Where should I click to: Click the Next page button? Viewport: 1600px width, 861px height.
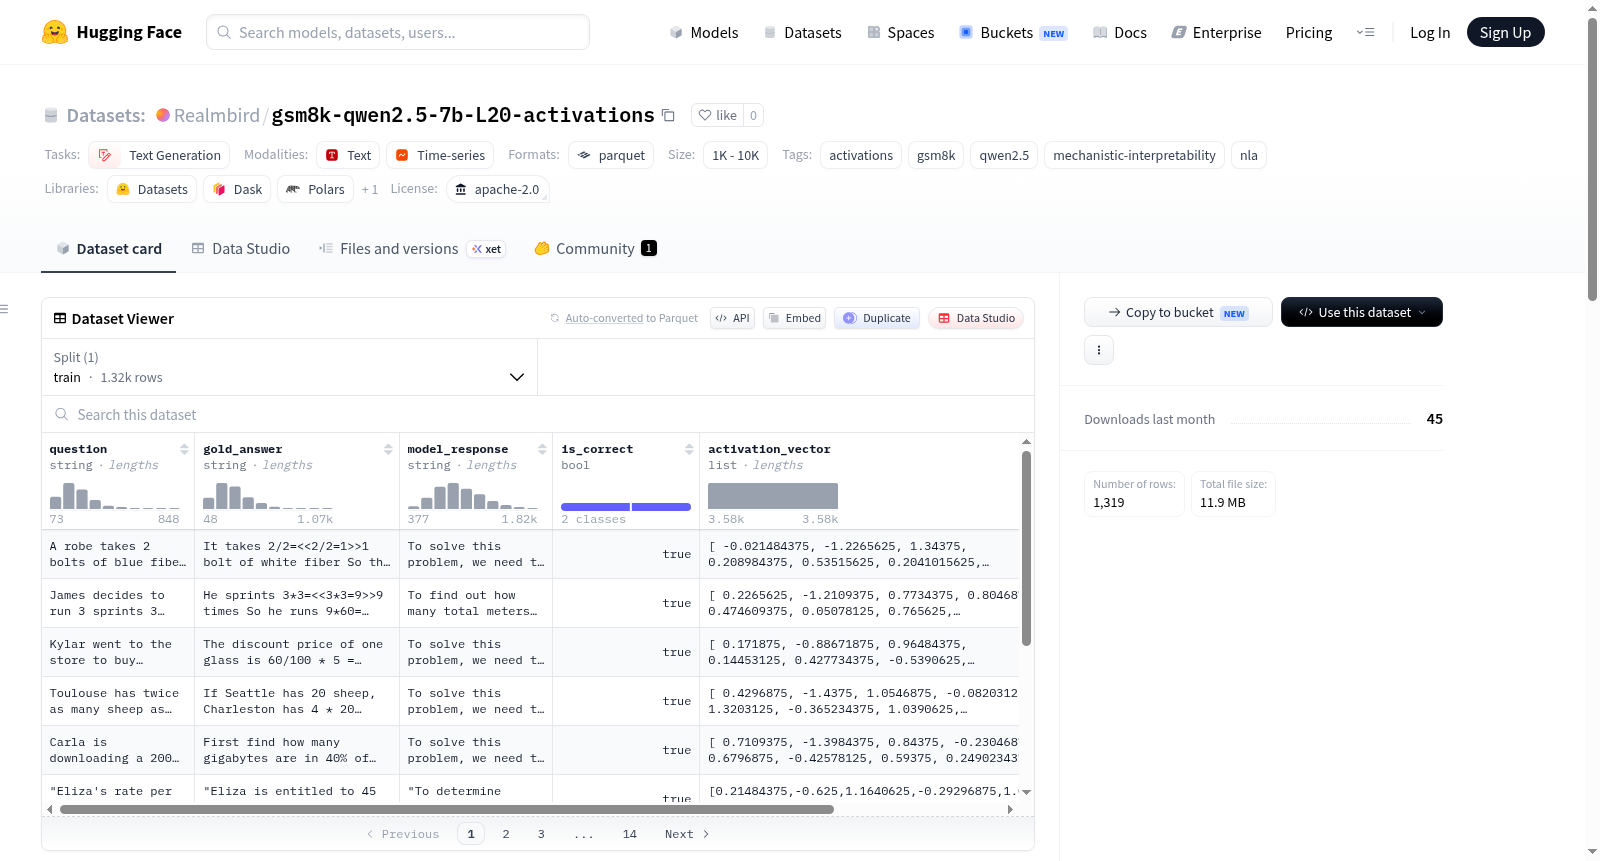[x=687, y=834]
